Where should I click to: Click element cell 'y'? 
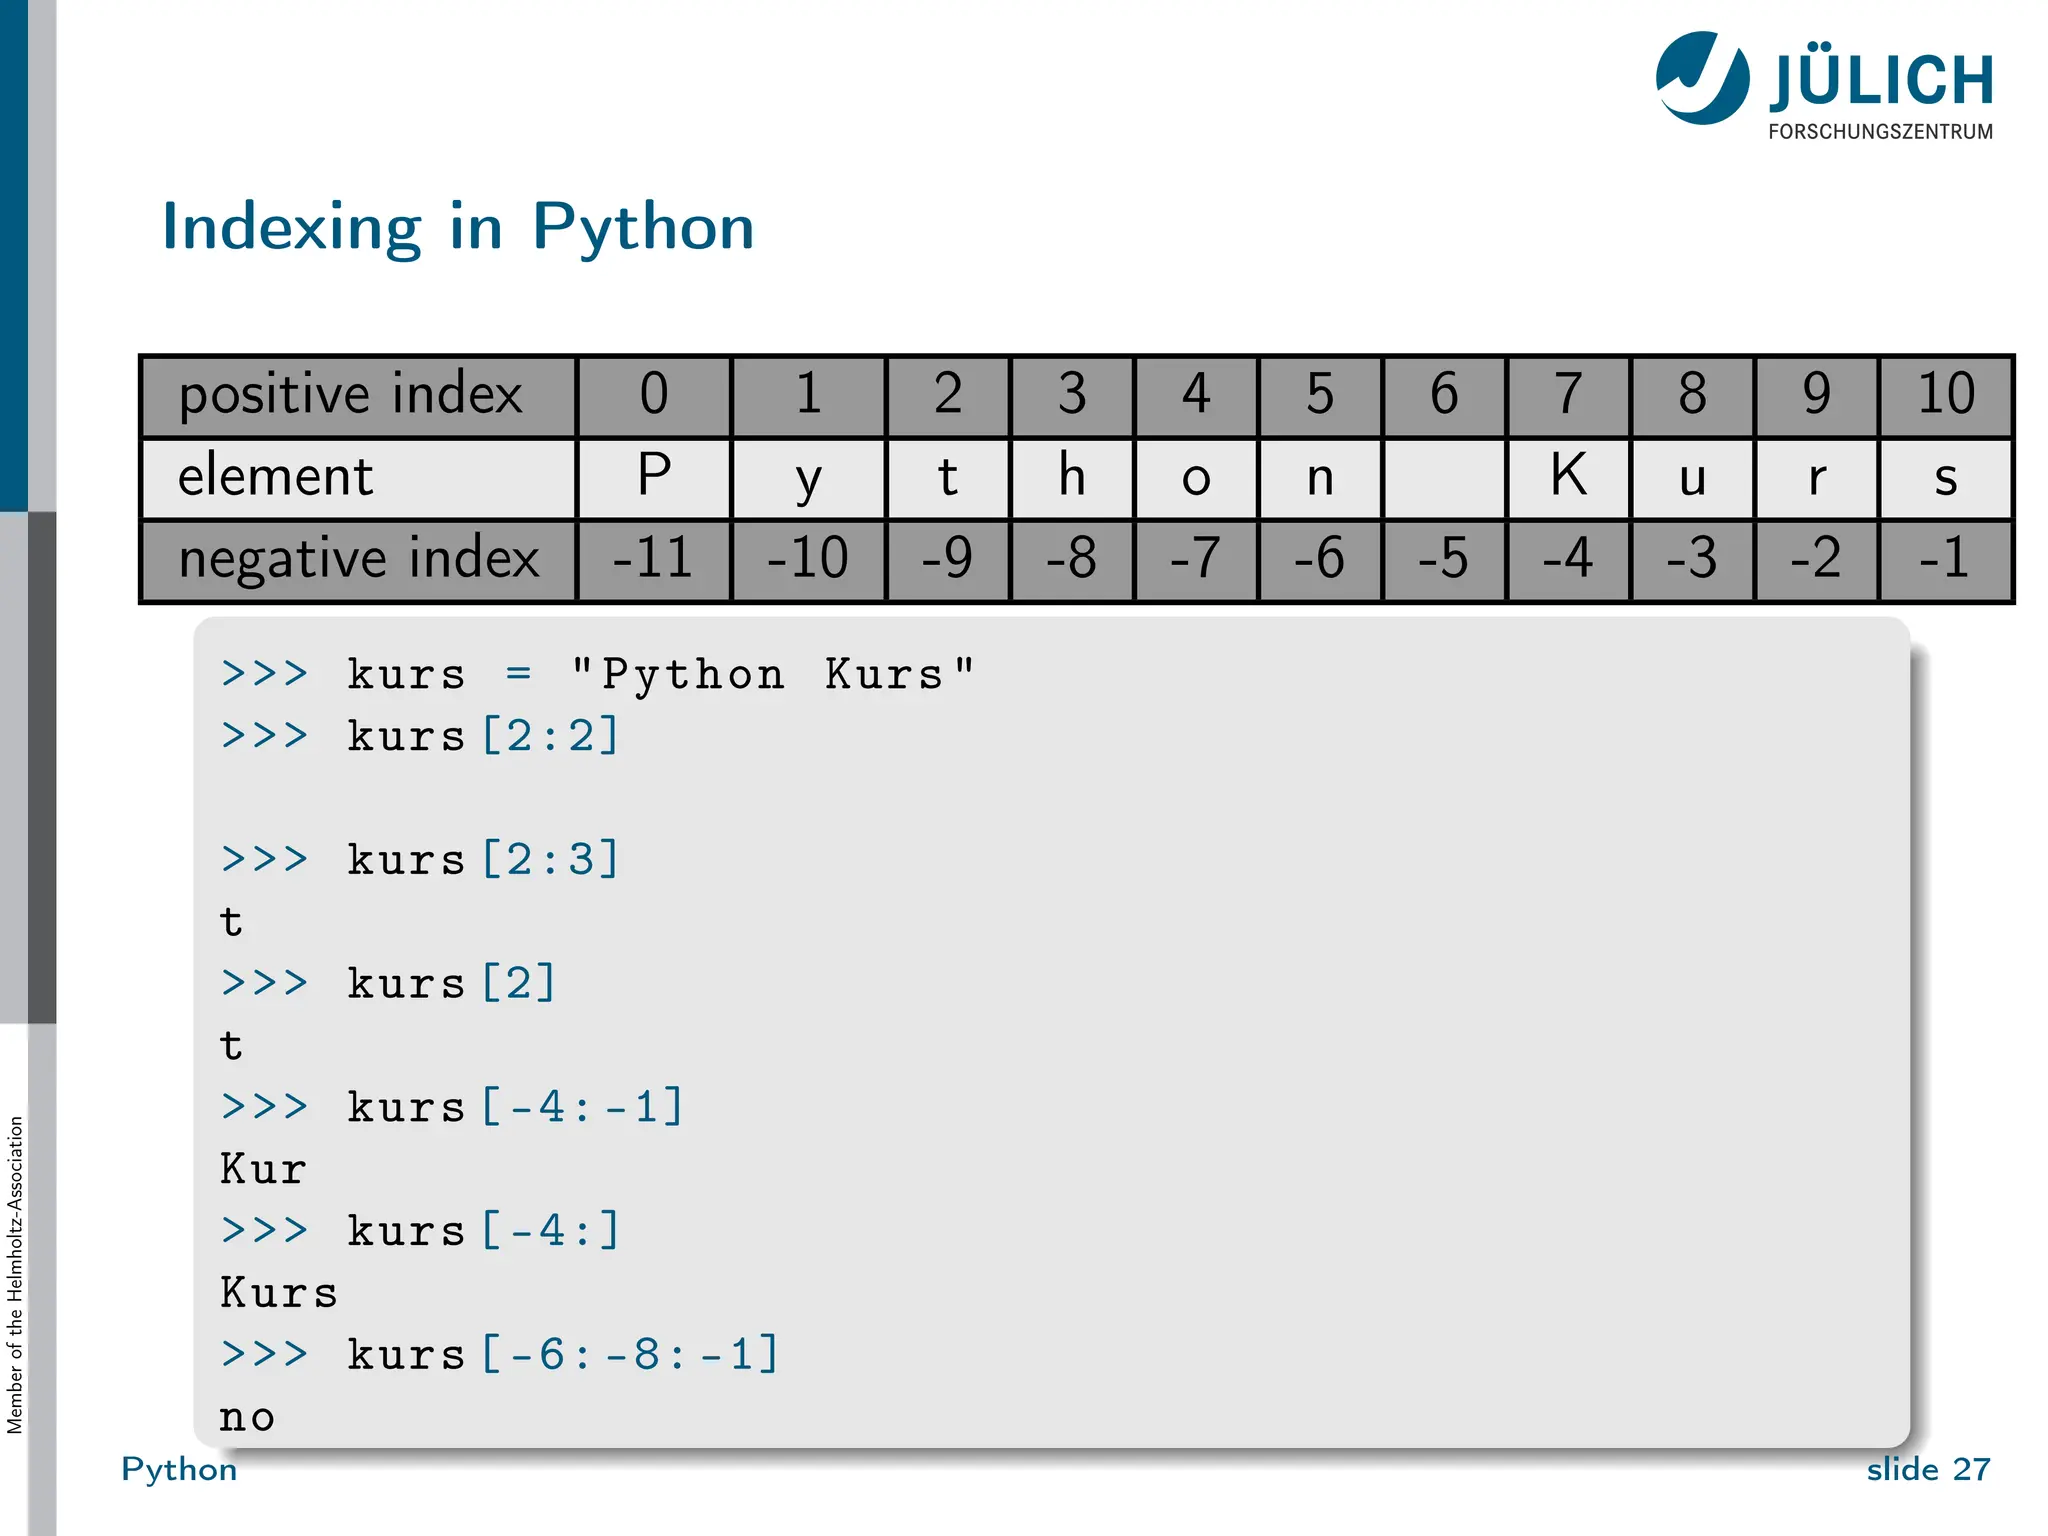[808, 478]
